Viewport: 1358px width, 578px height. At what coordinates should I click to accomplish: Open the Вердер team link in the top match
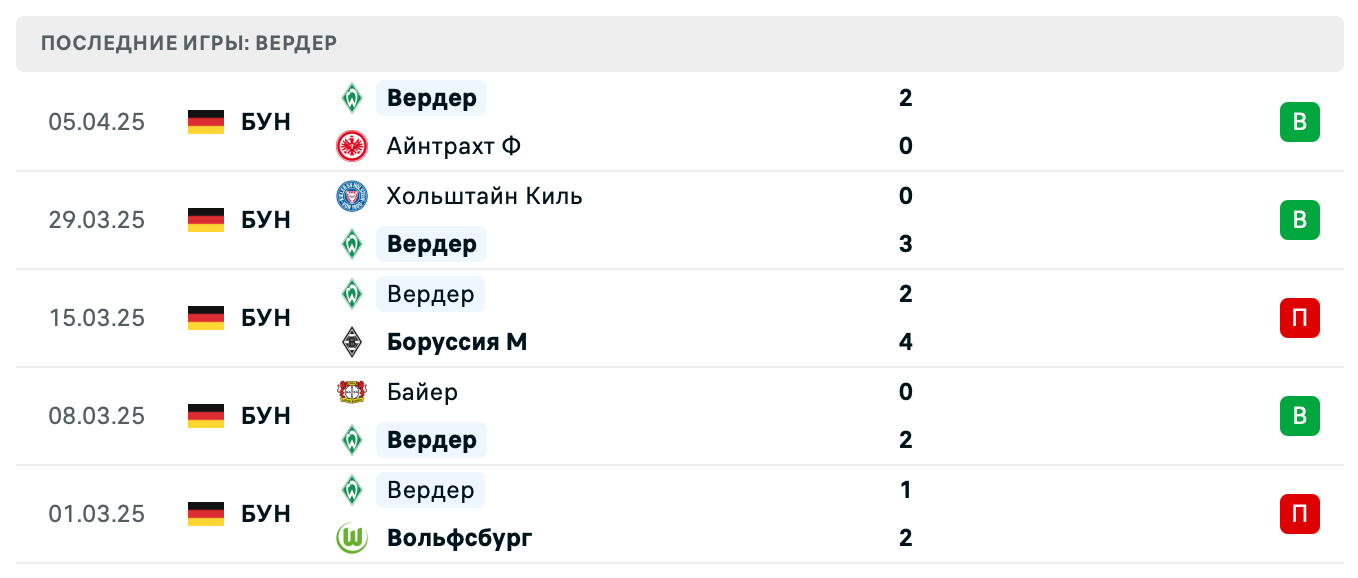pyautogui.click(x=431, y=98)
